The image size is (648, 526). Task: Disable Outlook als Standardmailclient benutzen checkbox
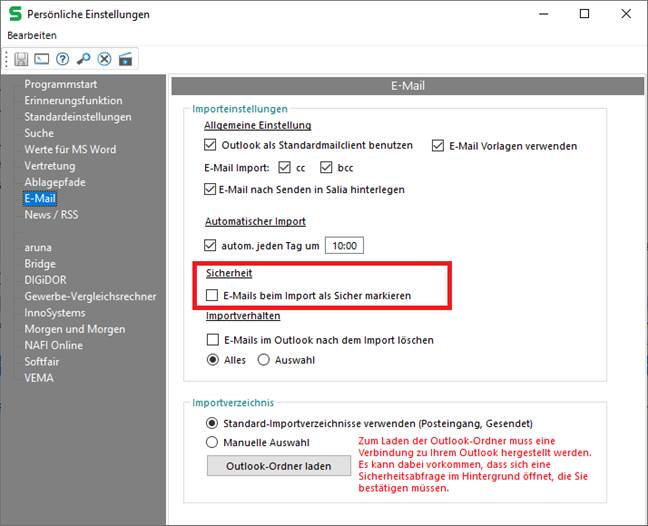coord(210,145)
